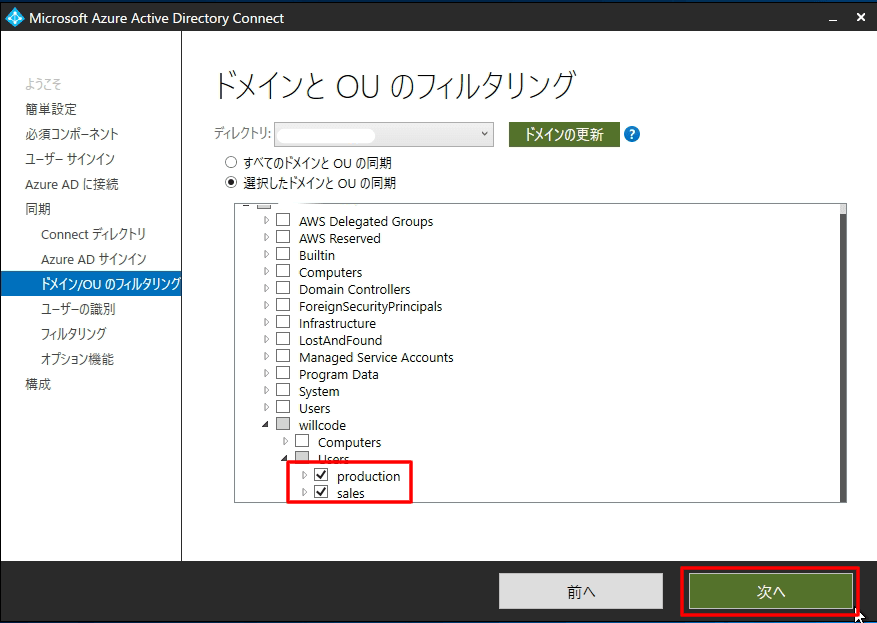877x623 pixels.
Task: Select the production OU label
Action: coord(369,476)
